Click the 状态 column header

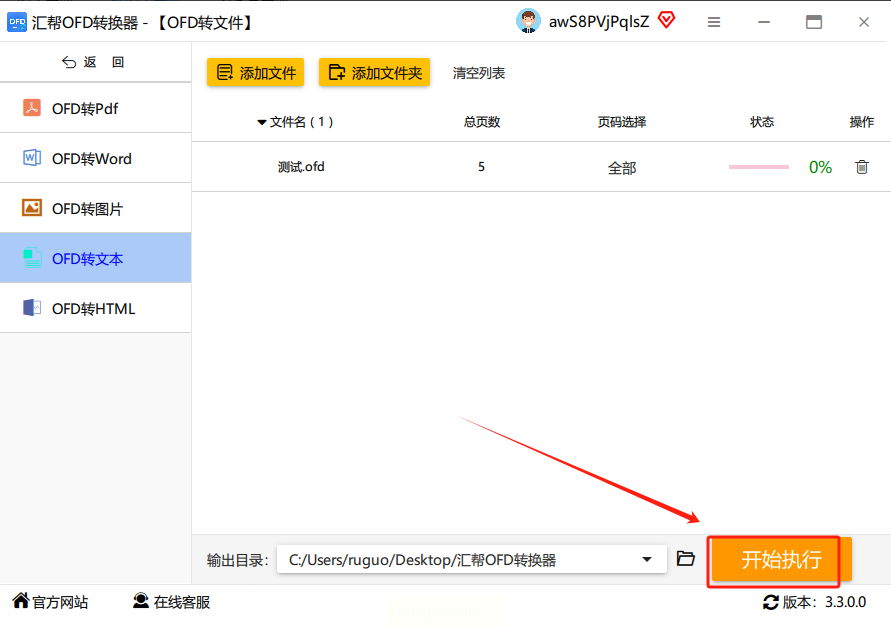coord(762,122)
